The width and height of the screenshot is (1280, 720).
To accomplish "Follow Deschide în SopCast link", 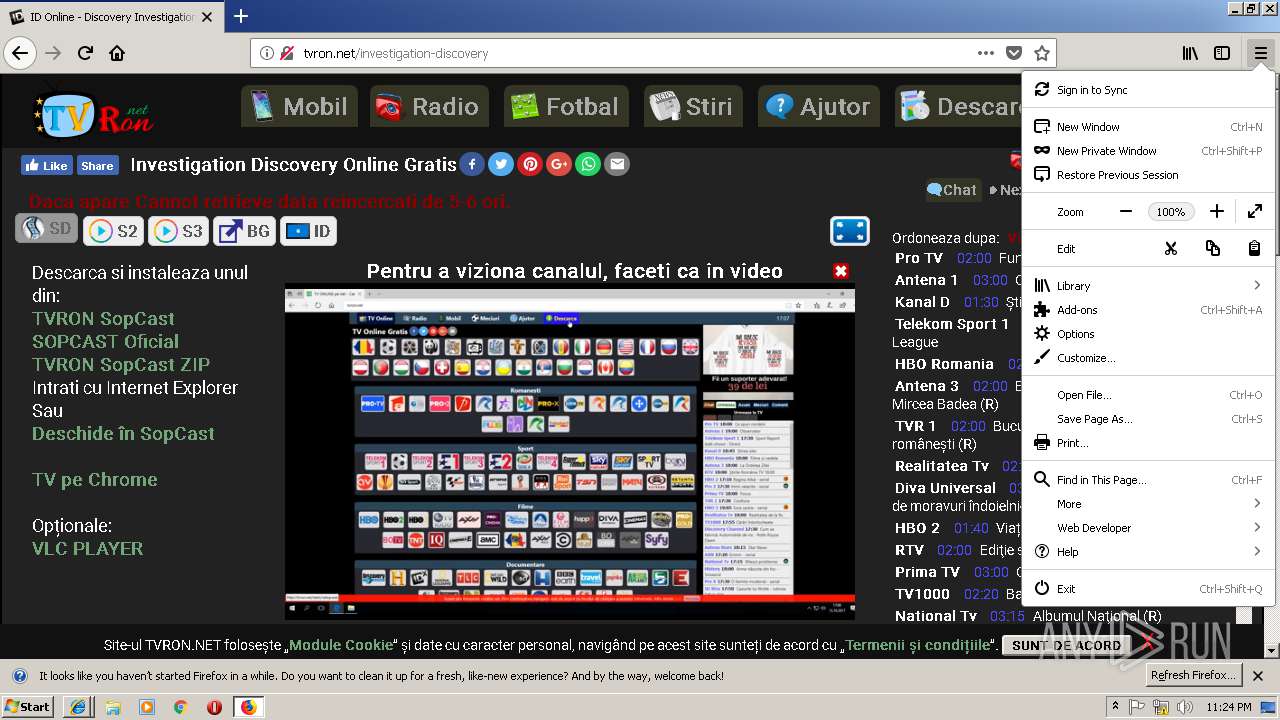I will click(123, 433).
